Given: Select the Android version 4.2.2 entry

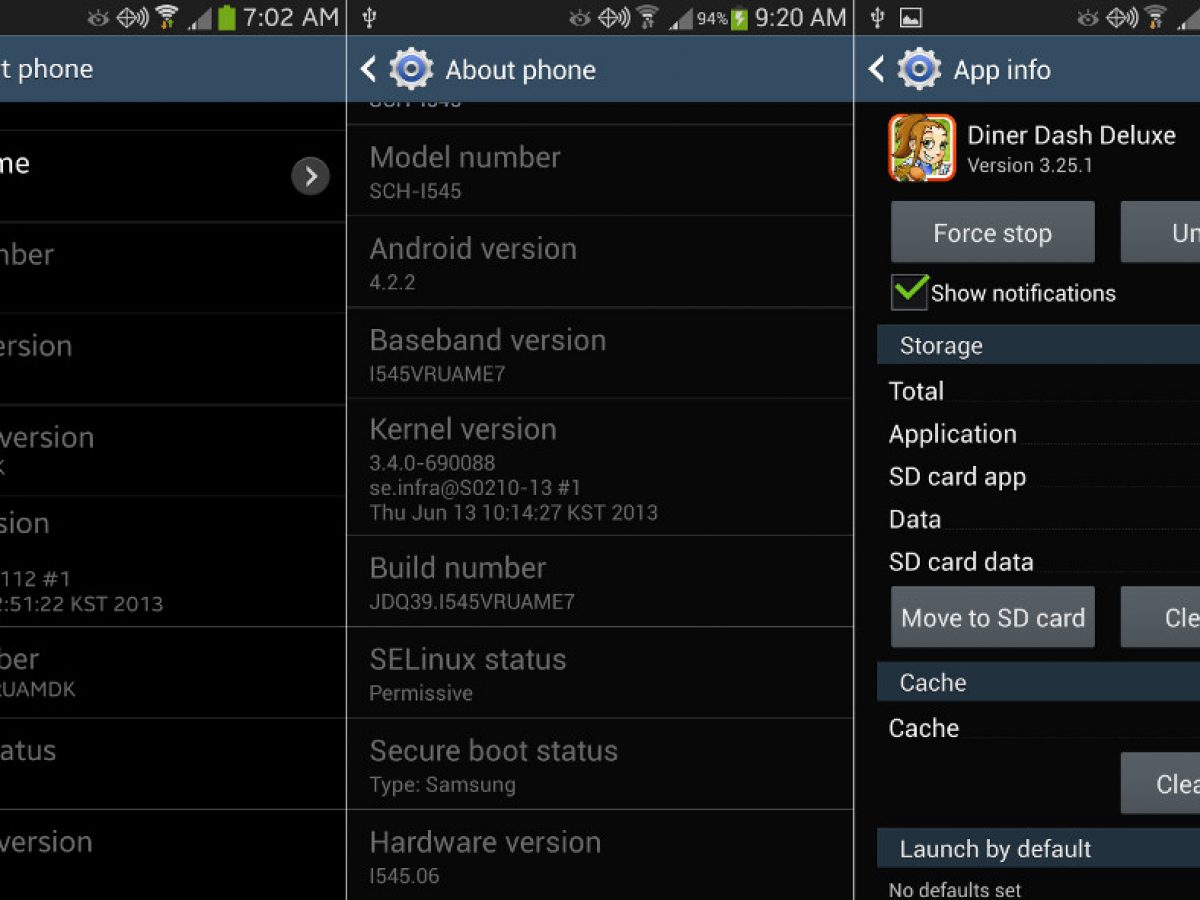Looking at the screenshot, I should pyautogui.click(x=600, y=262).
